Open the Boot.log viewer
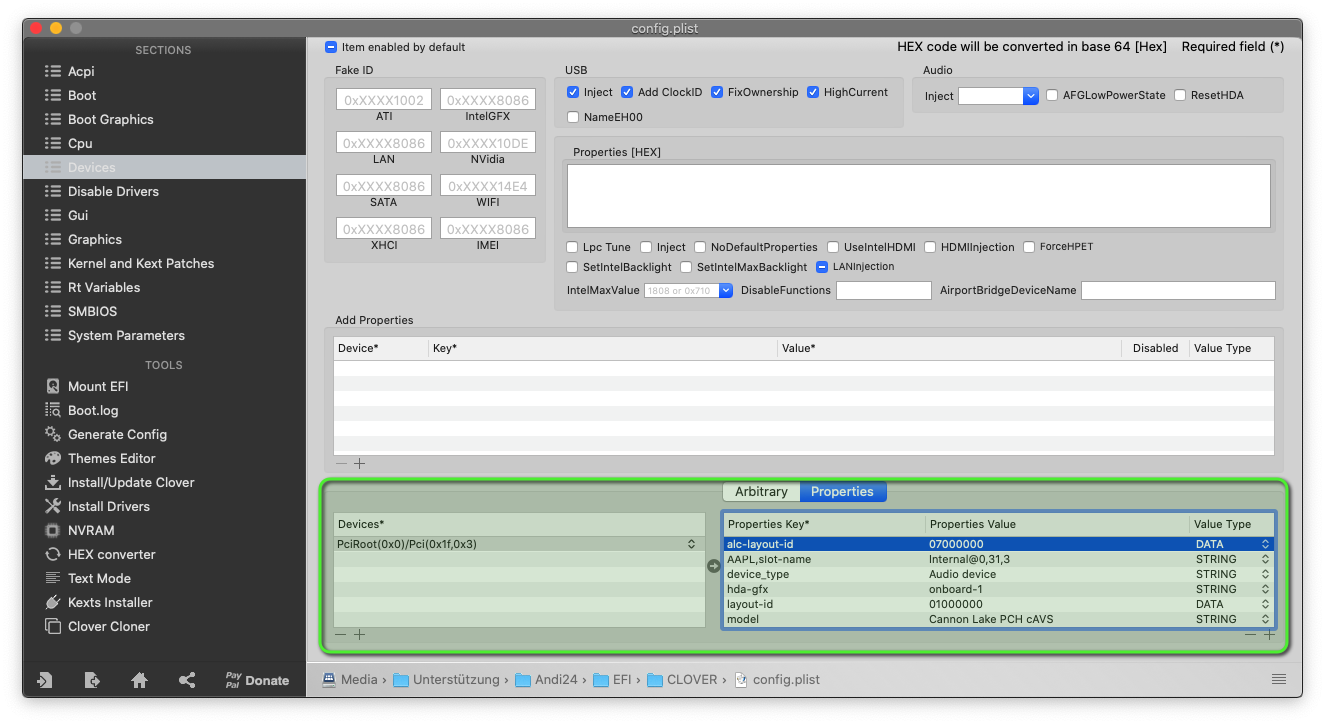 point(92,410)
